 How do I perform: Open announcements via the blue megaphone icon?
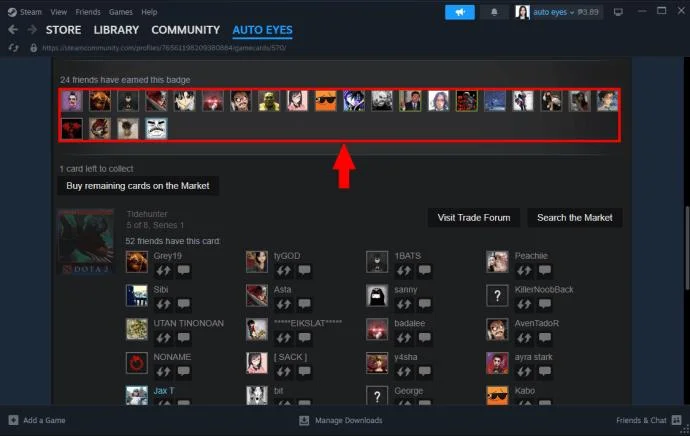point(460,12)
